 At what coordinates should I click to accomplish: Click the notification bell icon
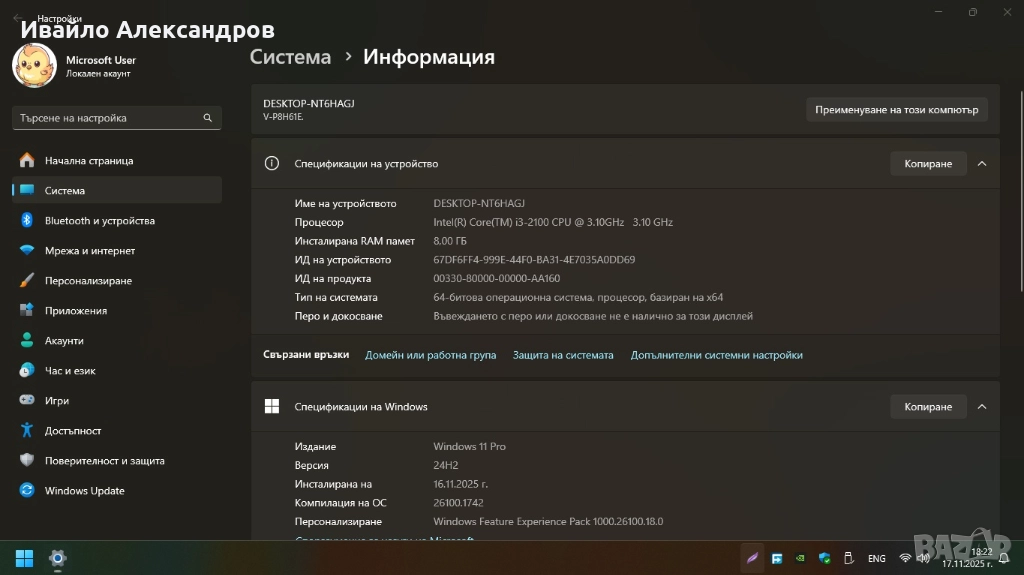[1005, 557]
